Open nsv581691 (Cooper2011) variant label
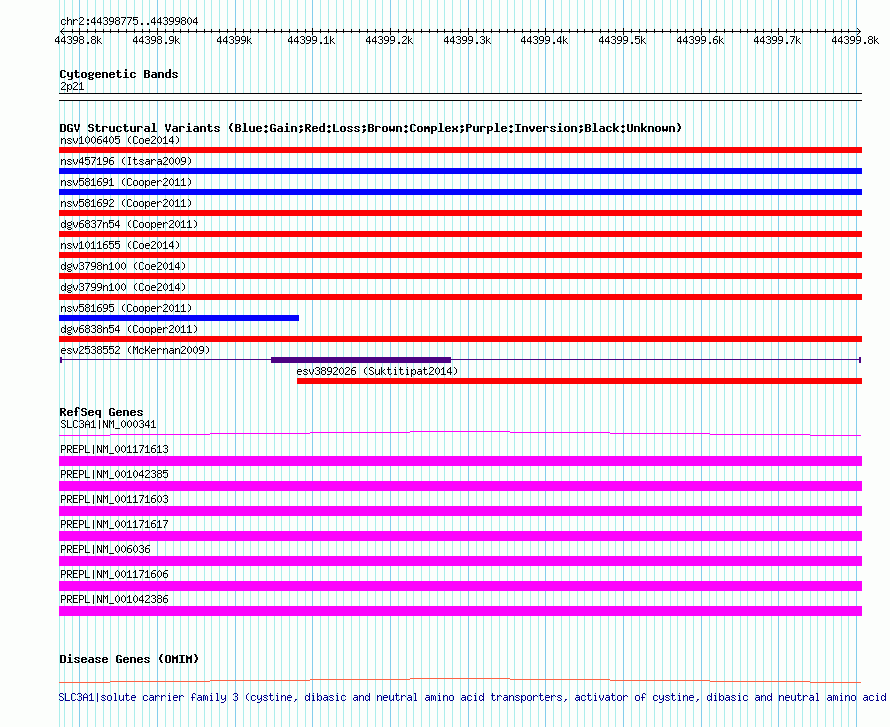This screenshot has height=727, width=890. [x=126, y=182]
